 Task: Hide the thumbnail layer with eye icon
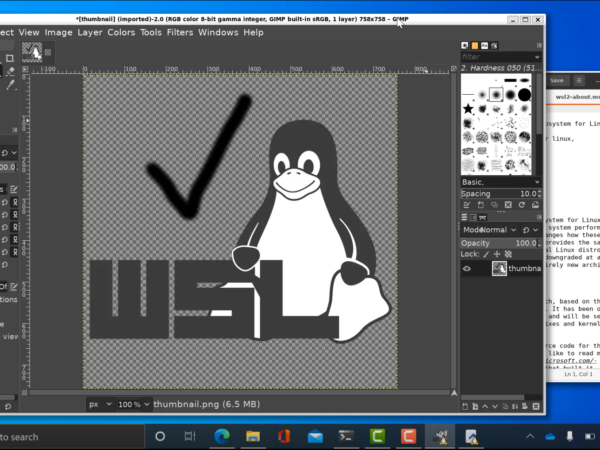tap(466, 269)
